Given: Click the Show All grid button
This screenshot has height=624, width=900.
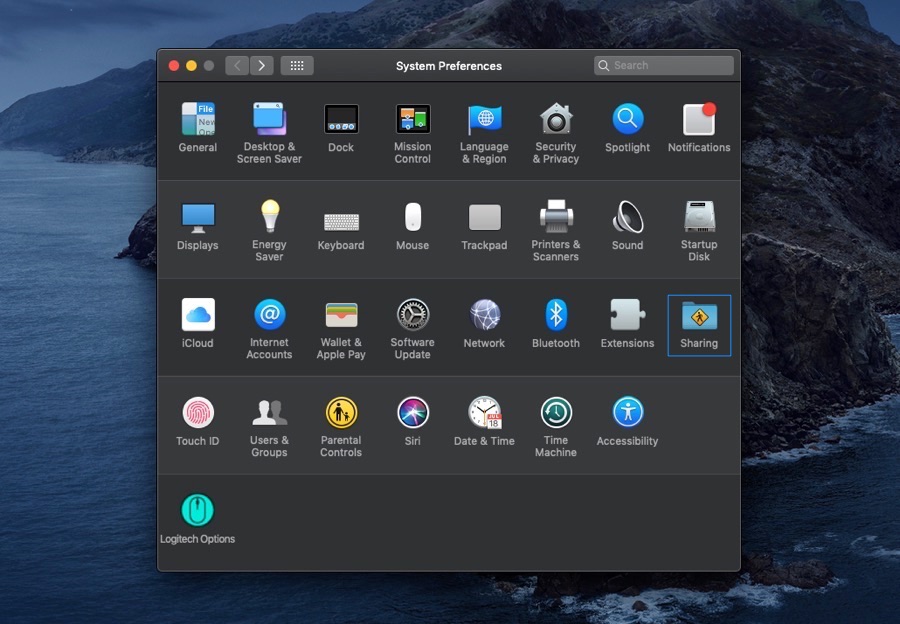Looking at the screenshot, I should coord(297,65).
